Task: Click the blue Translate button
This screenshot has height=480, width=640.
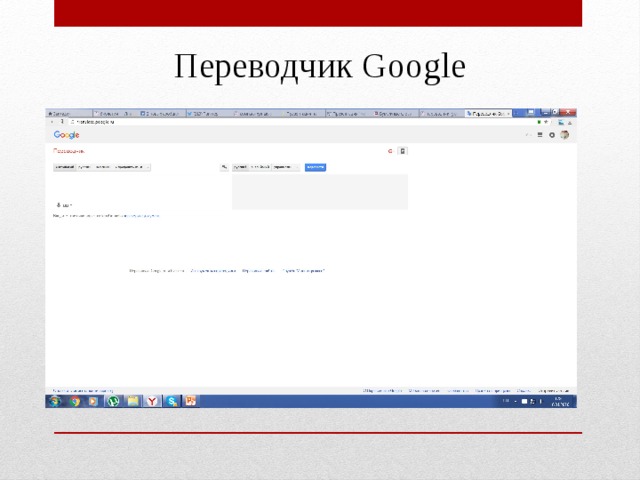Action: 315,167
